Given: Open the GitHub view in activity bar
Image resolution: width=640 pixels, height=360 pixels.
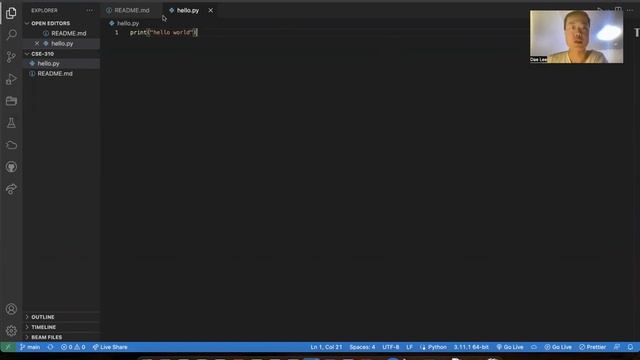Looking at the screenshot, I should (x=11, y=167).
